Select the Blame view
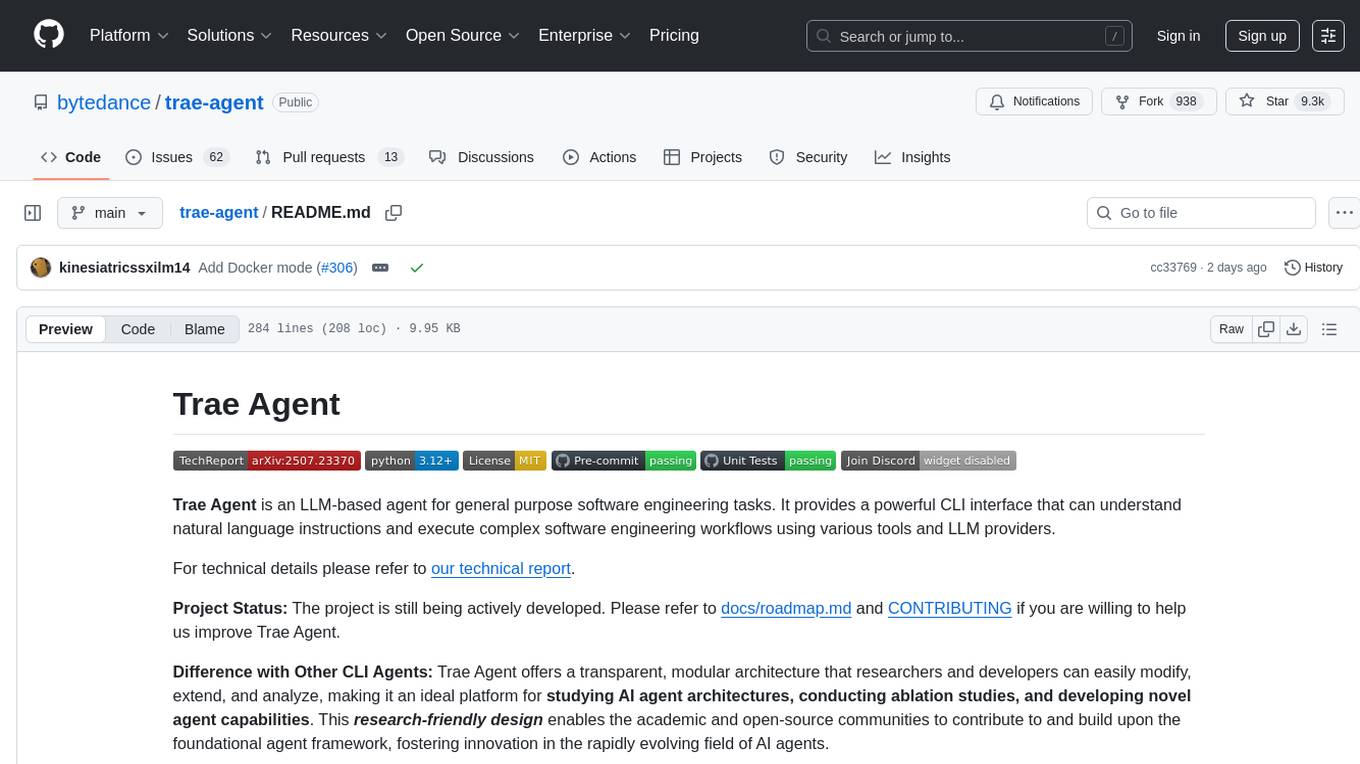Screen dimensions: 1360x764 (205, 329)
